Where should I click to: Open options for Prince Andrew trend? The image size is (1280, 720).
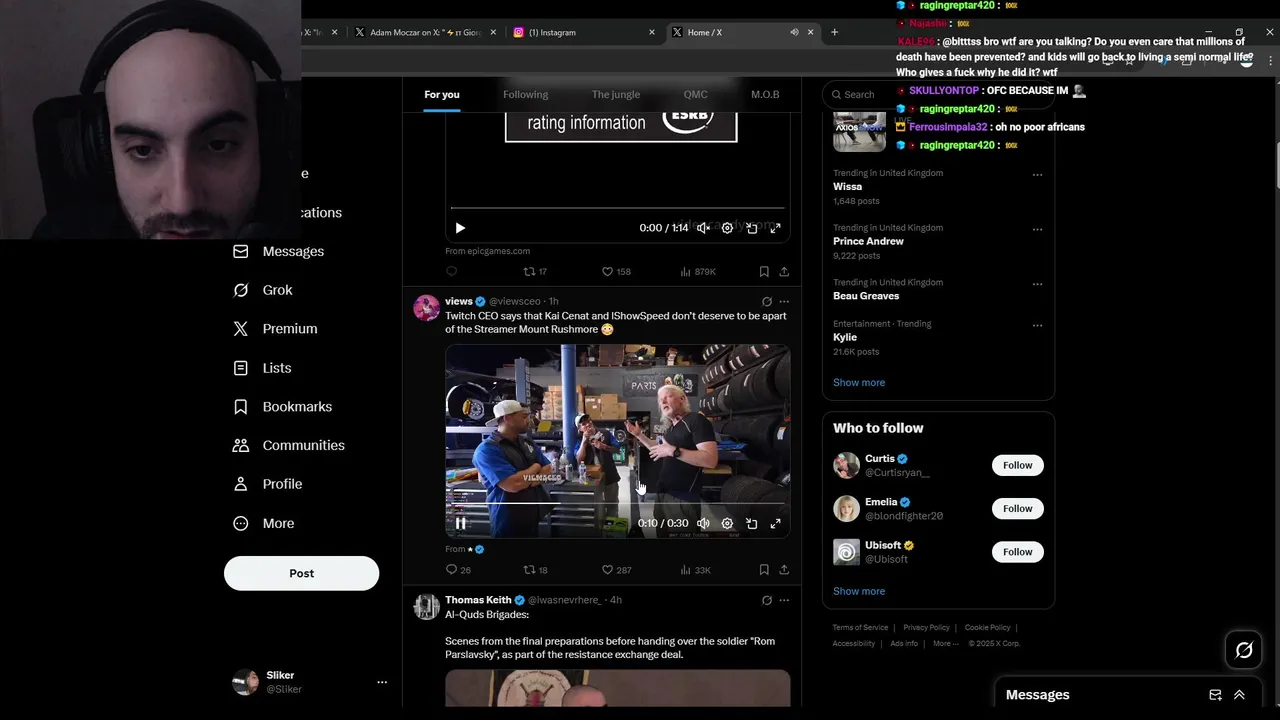click(x=1037, y=229)
